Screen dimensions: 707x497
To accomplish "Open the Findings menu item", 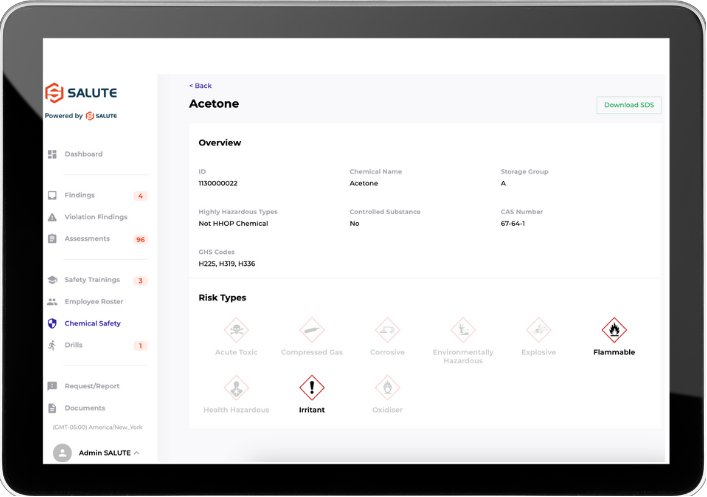I will pyautogui.click(x=79, y=195).
